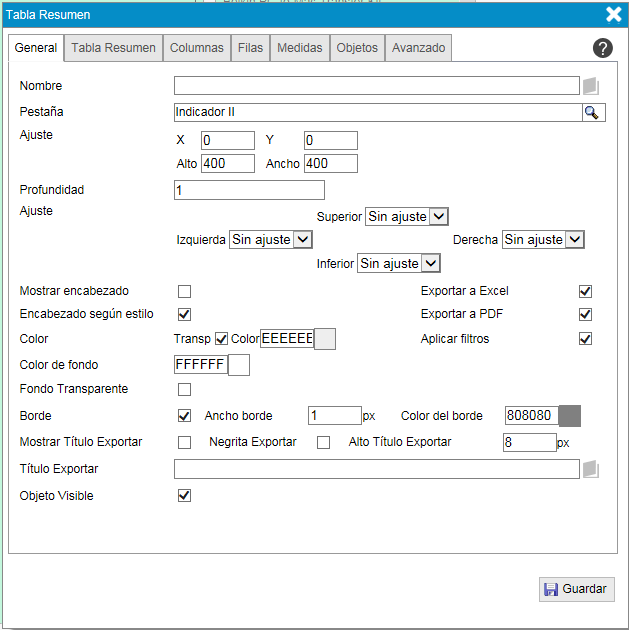Open the Color de fondo white swatch

239,365
